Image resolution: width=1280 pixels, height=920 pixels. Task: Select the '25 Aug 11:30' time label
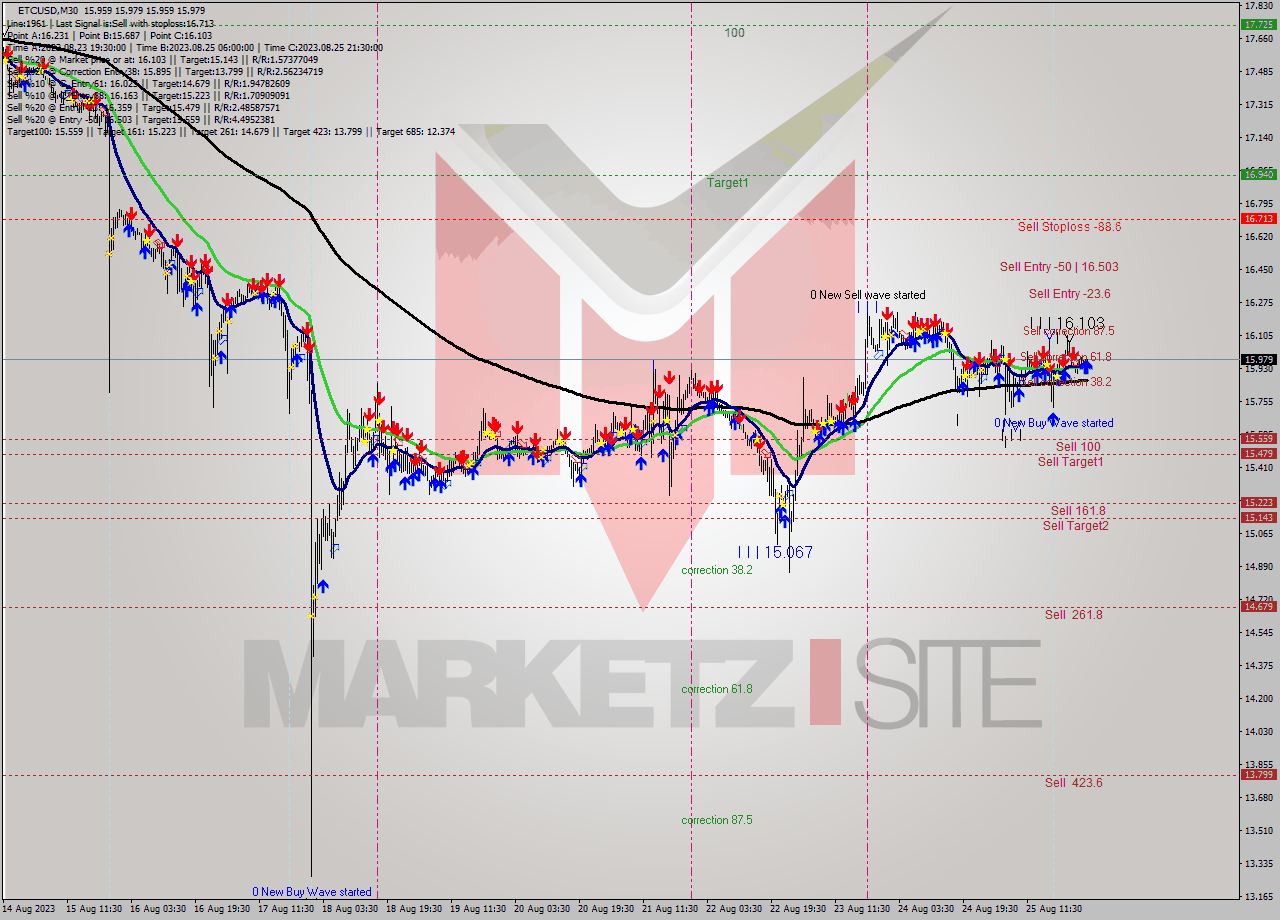tap(1054, 909)
